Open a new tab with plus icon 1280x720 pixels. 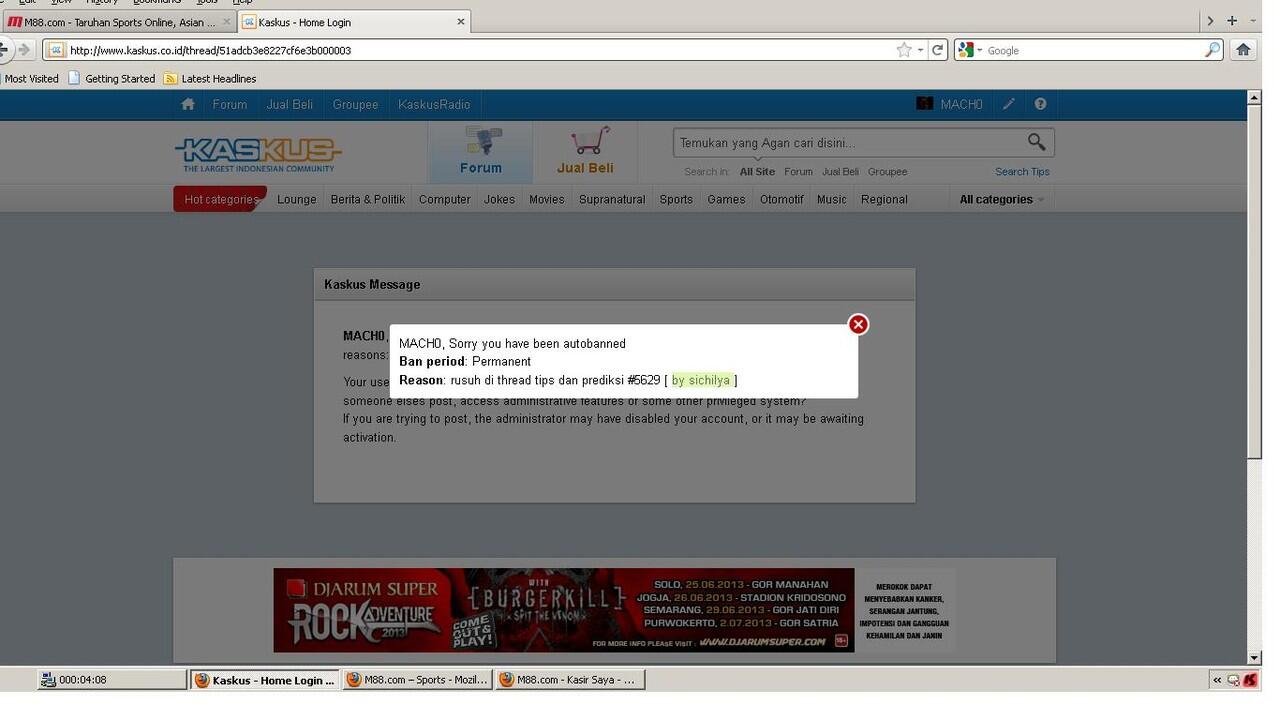pyautogui.click(x=1232, y=20)
